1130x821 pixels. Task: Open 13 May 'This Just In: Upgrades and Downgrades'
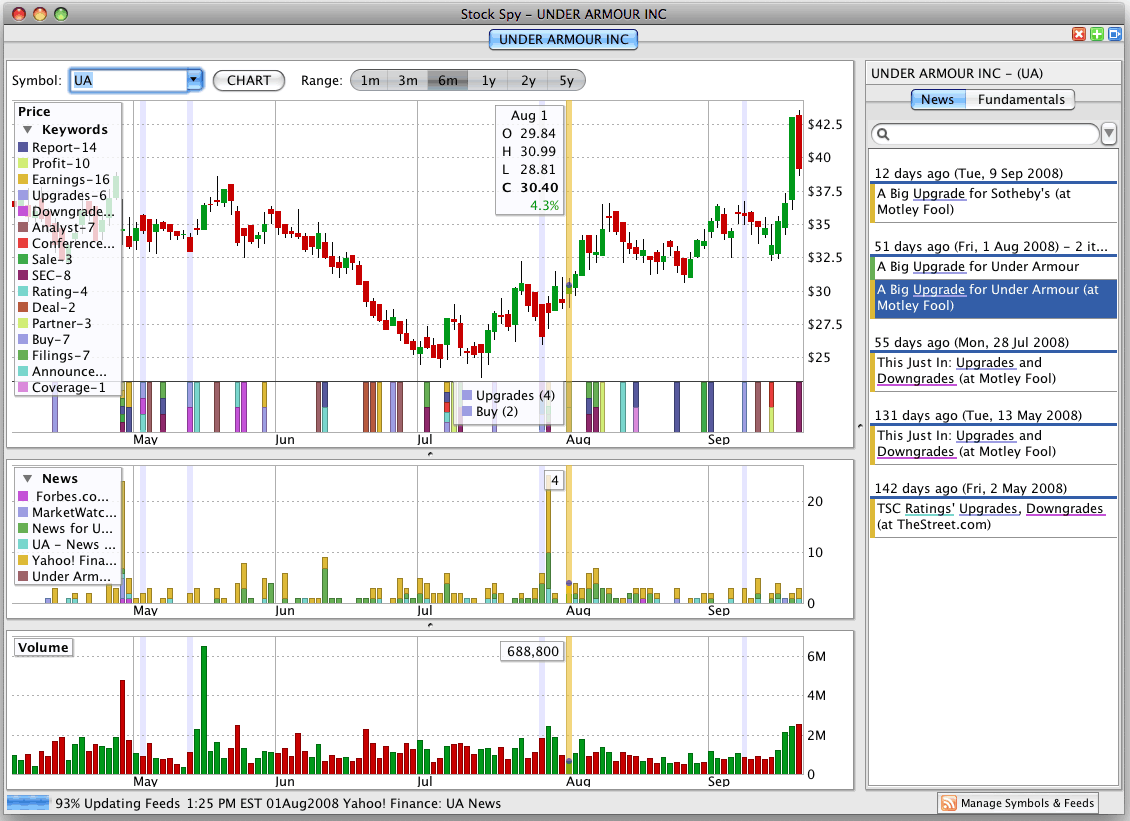click(x=994, y=443)
